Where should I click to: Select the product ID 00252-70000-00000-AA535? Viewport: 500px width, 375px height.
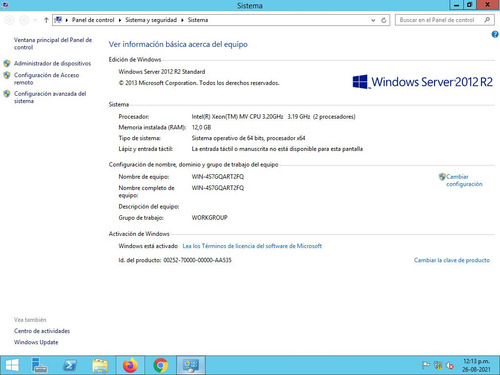197,260
